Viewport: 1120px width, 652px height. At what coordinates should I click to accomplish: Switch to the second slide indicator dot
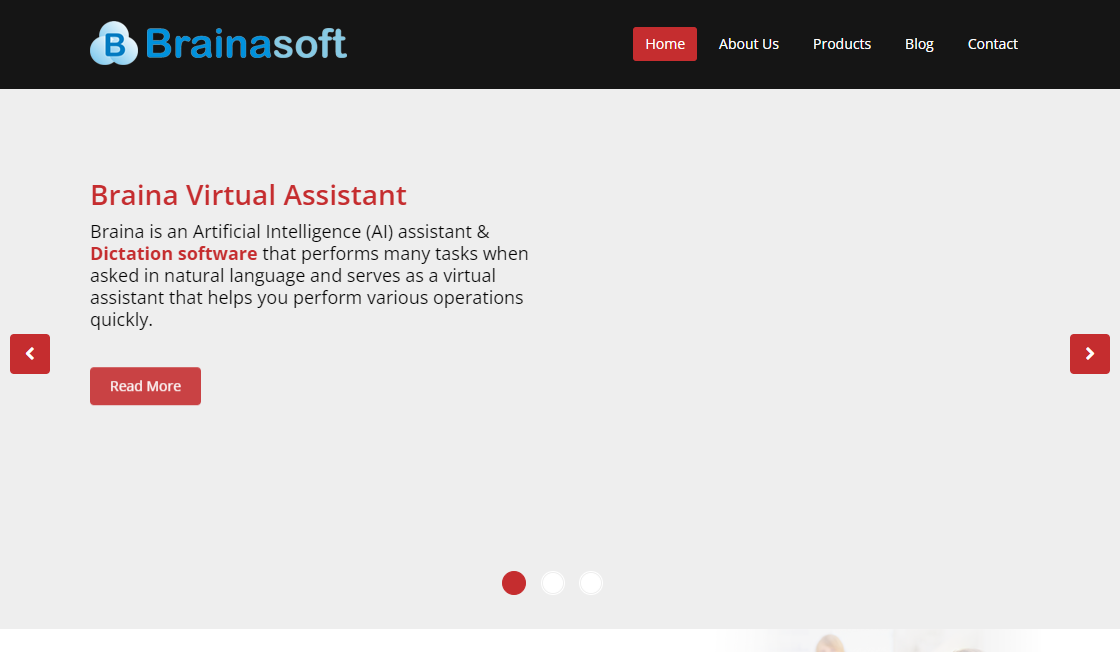click(x=553, y=583)
